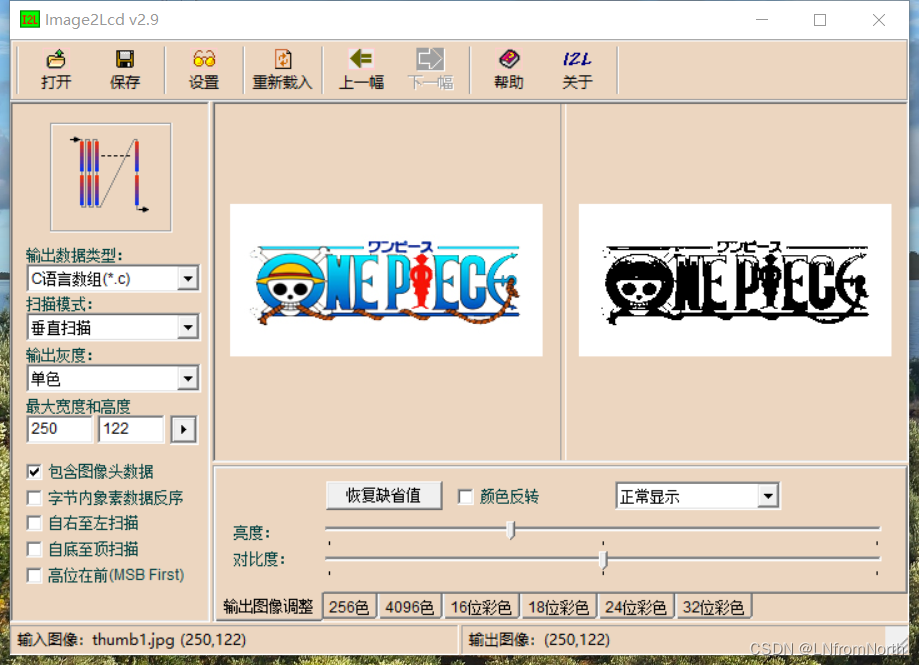The width and height of the screenshot is (919, 665).
Task: Enable 自底至顶扫描 checkbox
Action: coord(34,550)
